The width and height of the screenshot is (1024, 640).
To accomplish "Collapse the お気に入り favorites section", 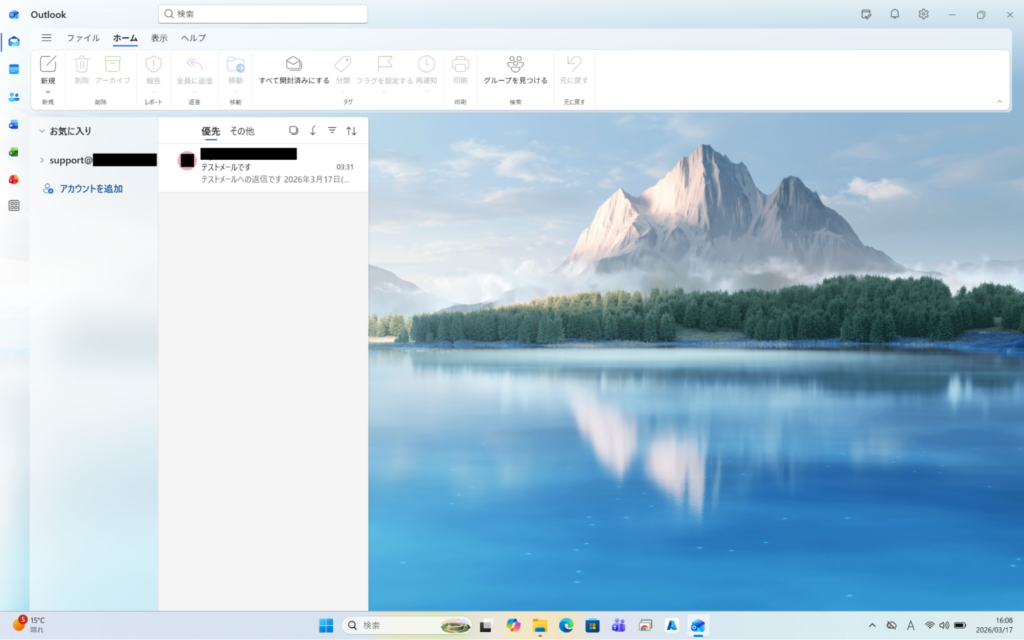I will (x=41, y=131).
